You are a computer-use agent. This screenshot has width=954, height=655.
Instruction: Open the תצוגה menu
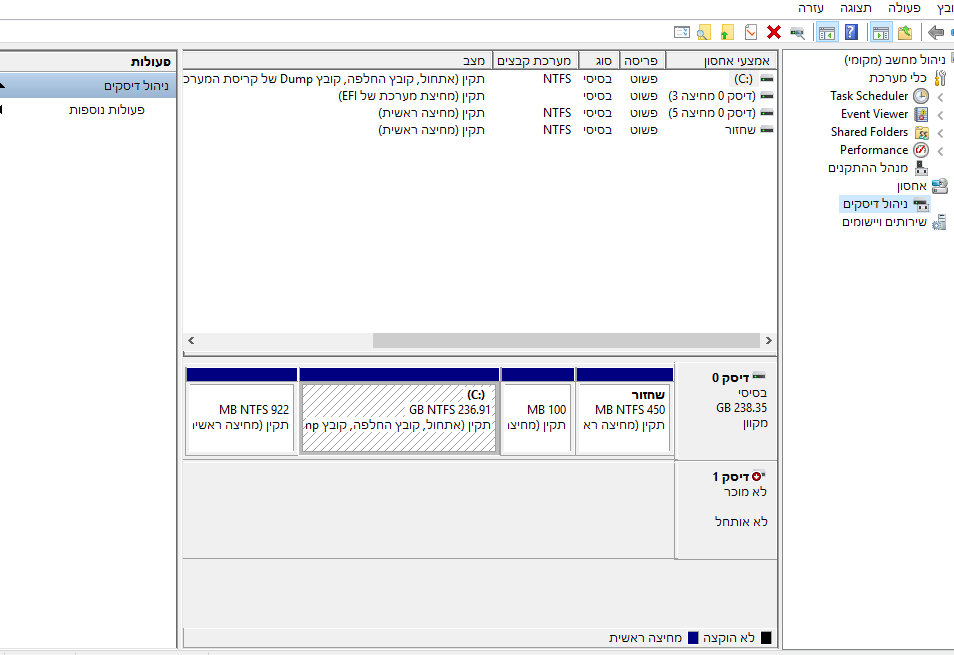855,8
